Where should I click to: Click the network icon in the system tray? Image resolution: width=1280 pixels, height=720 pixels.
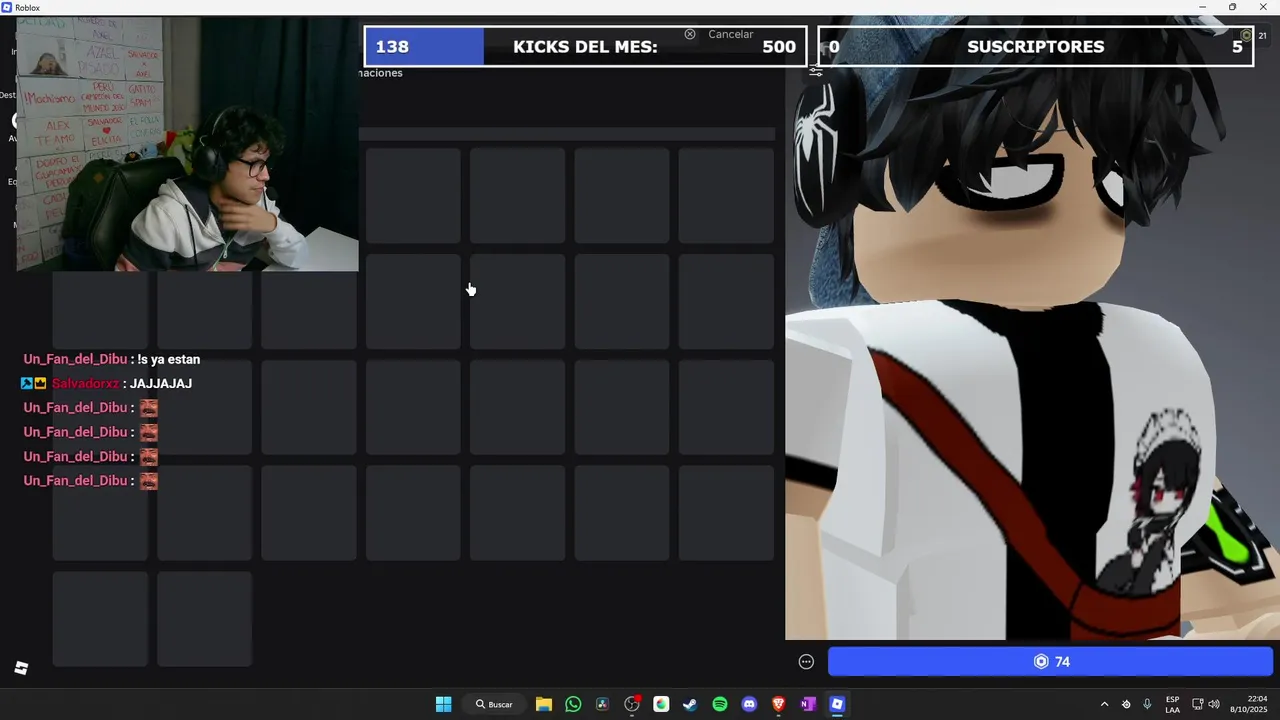coord(1197,704)
